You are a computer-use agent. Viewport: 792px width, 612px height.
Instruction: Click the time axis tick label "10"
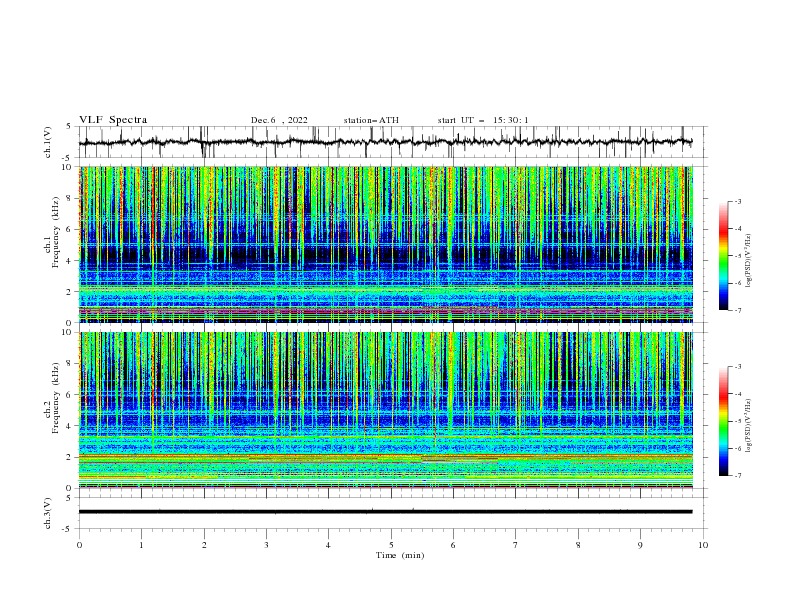(x=703, y=545)
